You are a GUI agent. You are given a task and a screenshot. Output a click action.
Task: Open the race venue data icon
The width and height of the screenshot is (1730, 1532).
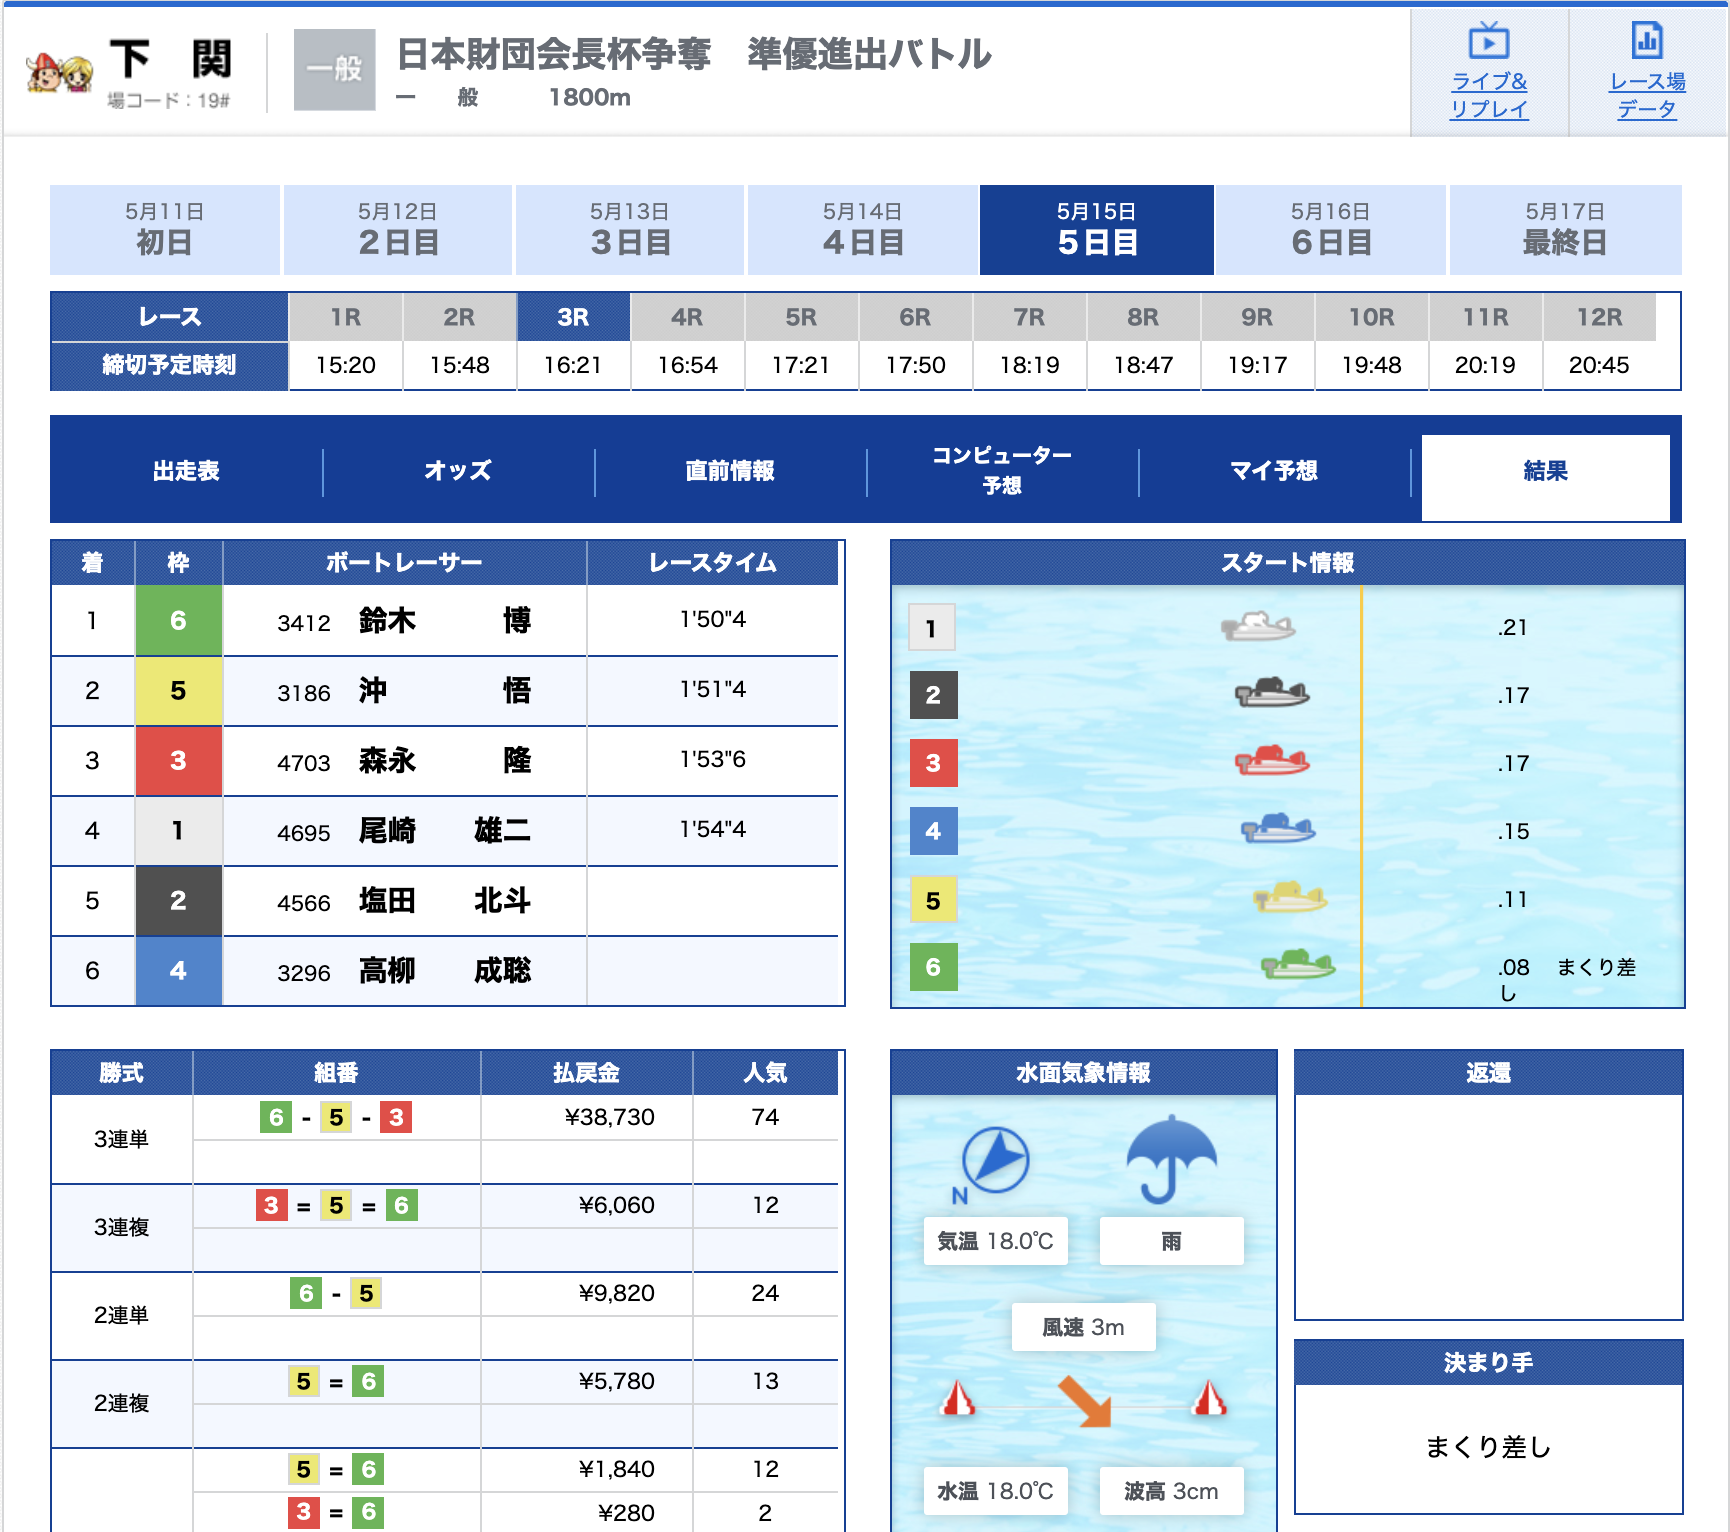pyautogui.click(x=1646, y=42)
